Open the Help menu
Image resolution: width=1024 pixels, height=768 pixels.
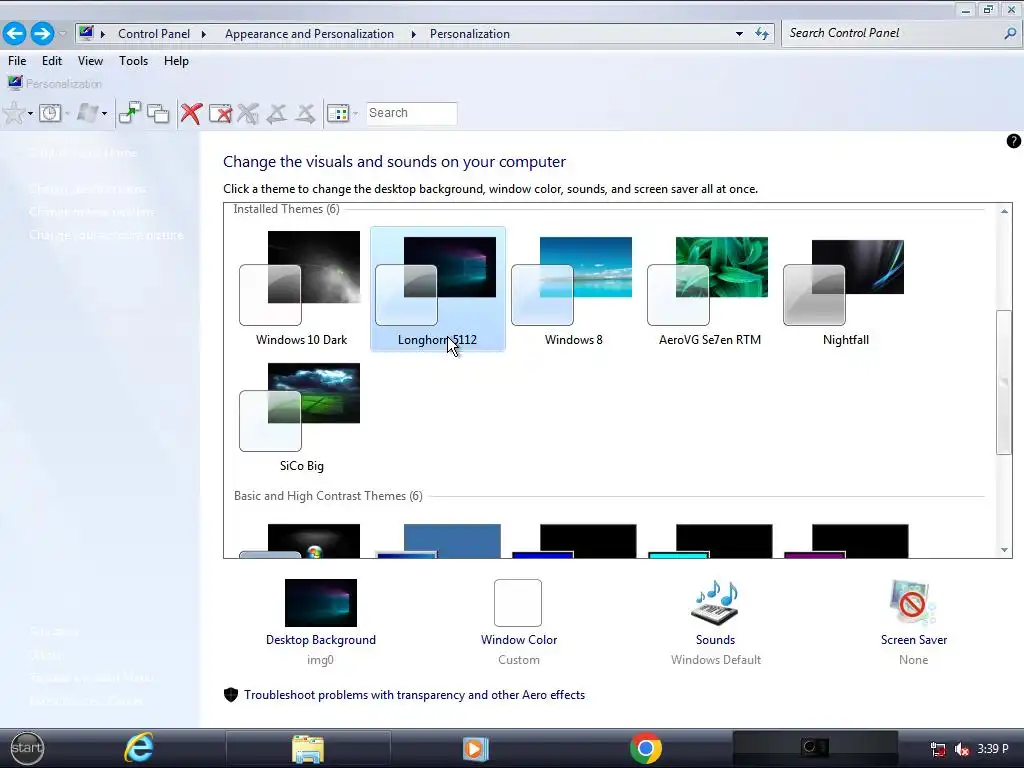click(176, 61)
